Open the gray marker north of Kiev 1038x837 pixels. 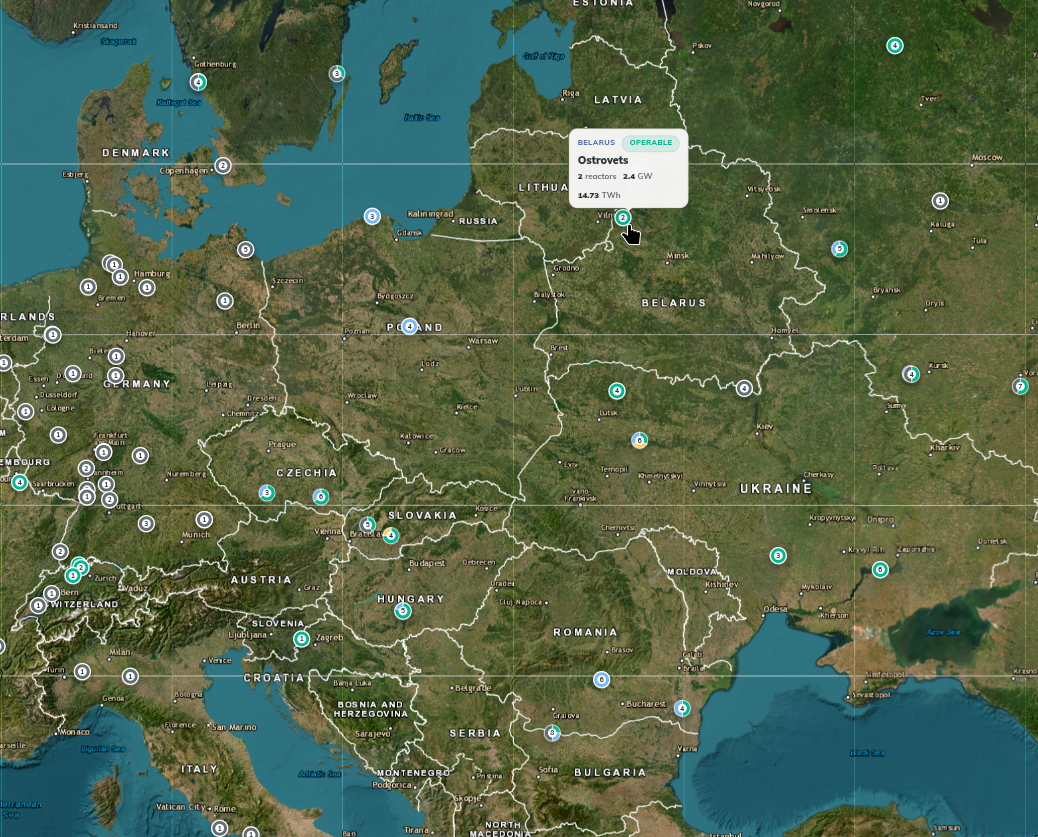point(744,389)
